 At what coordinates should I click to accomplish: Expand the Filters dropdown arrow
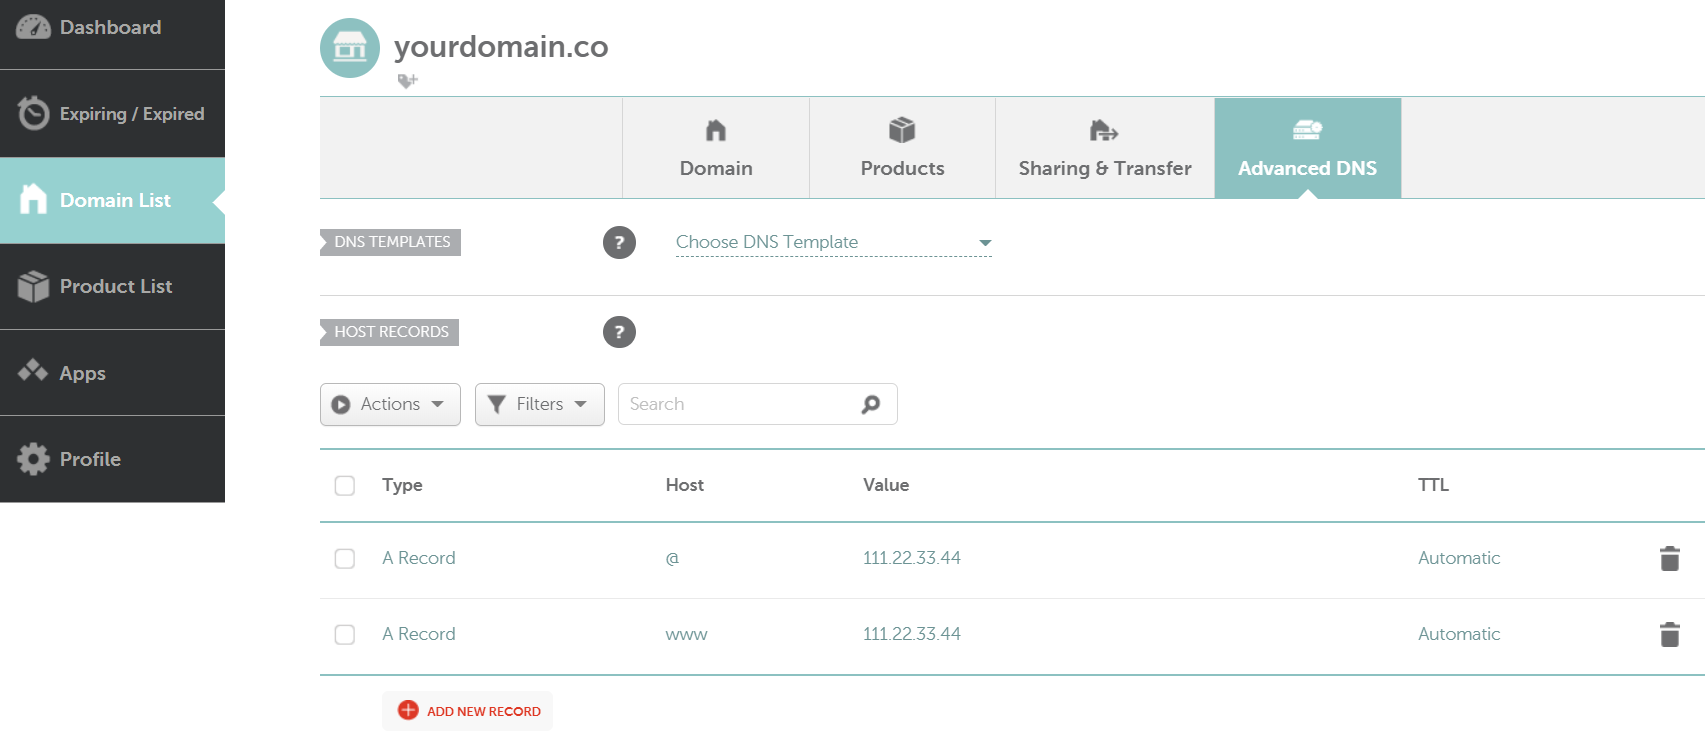(580, 404)
